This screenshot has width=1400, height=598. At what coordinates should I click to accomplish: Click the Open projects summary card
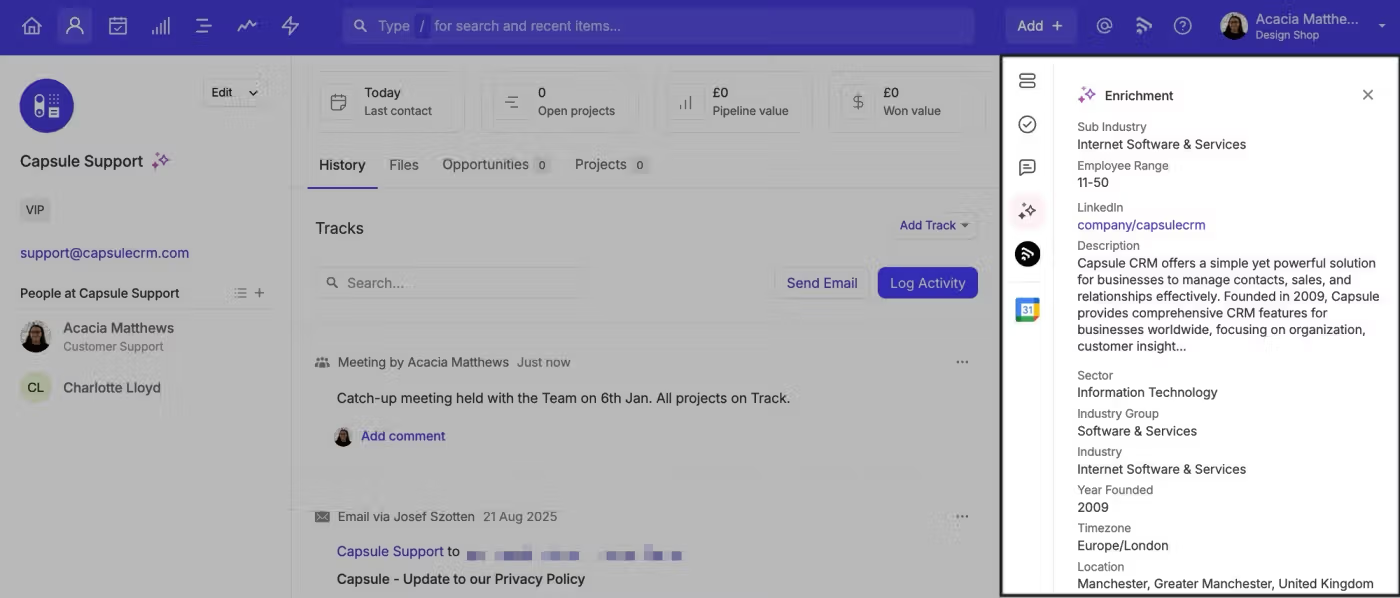pyautogui.click(x=565, y=101)
